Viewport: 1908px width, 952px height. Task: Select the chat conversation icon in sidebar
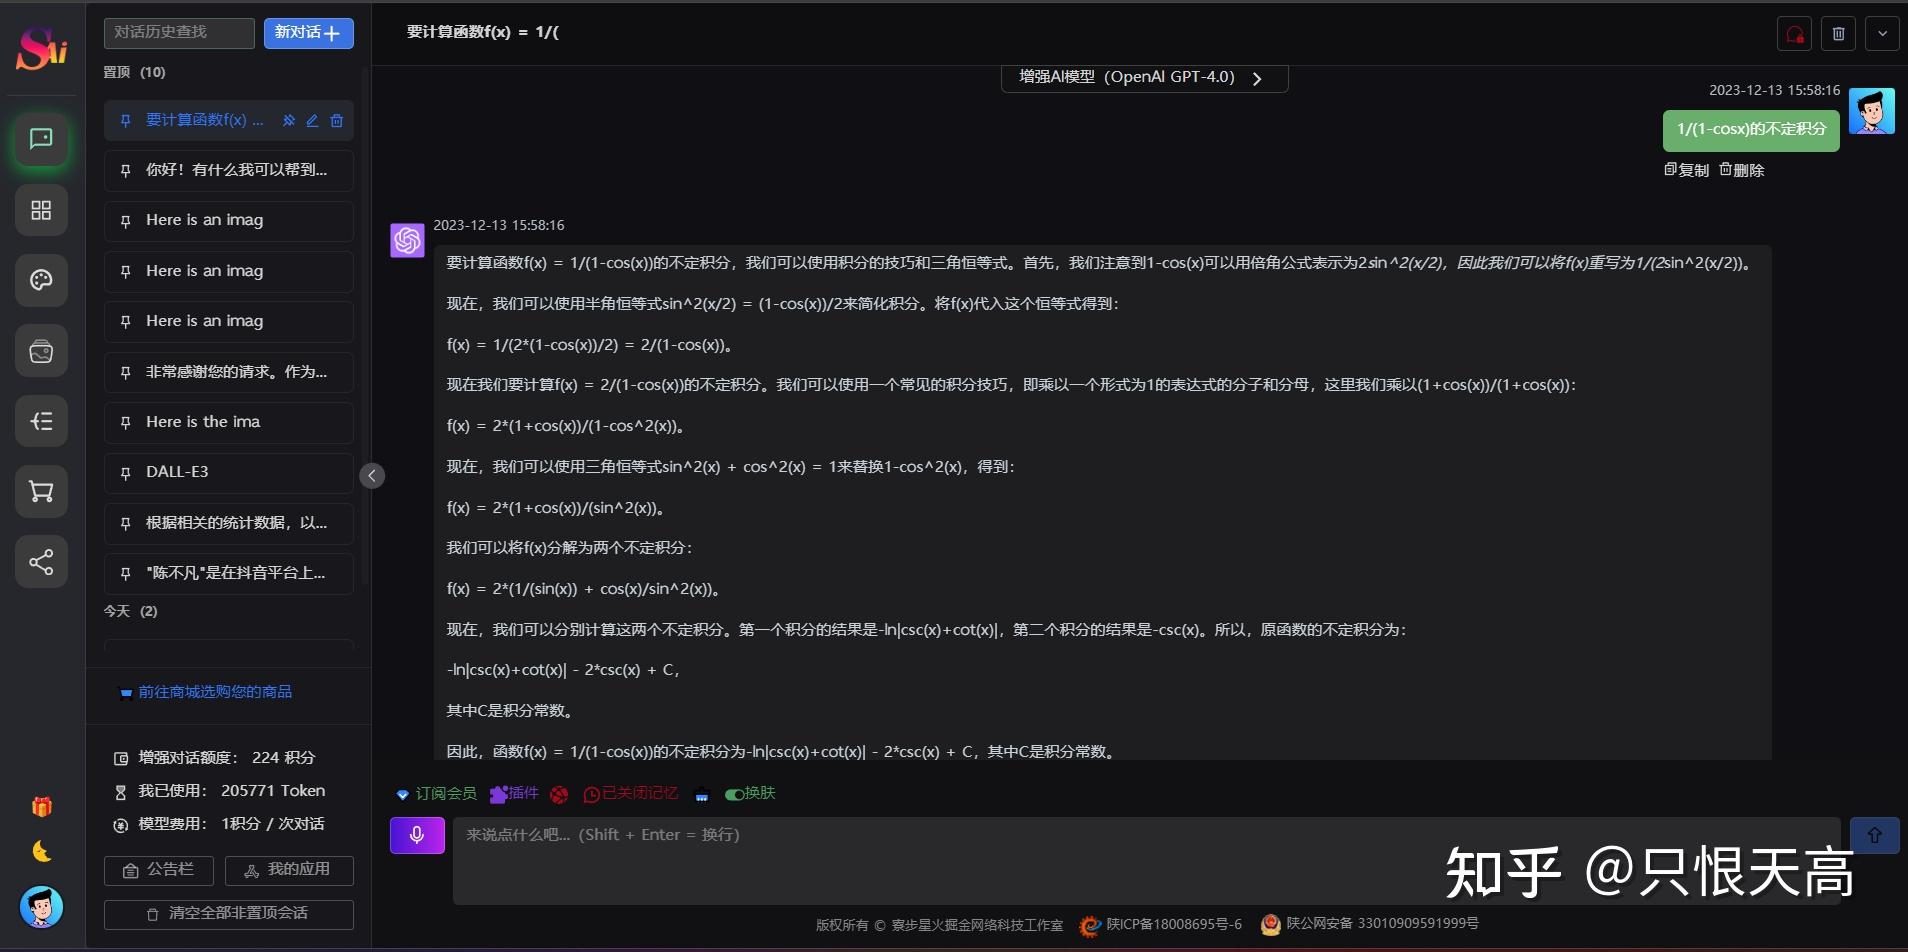40,139
